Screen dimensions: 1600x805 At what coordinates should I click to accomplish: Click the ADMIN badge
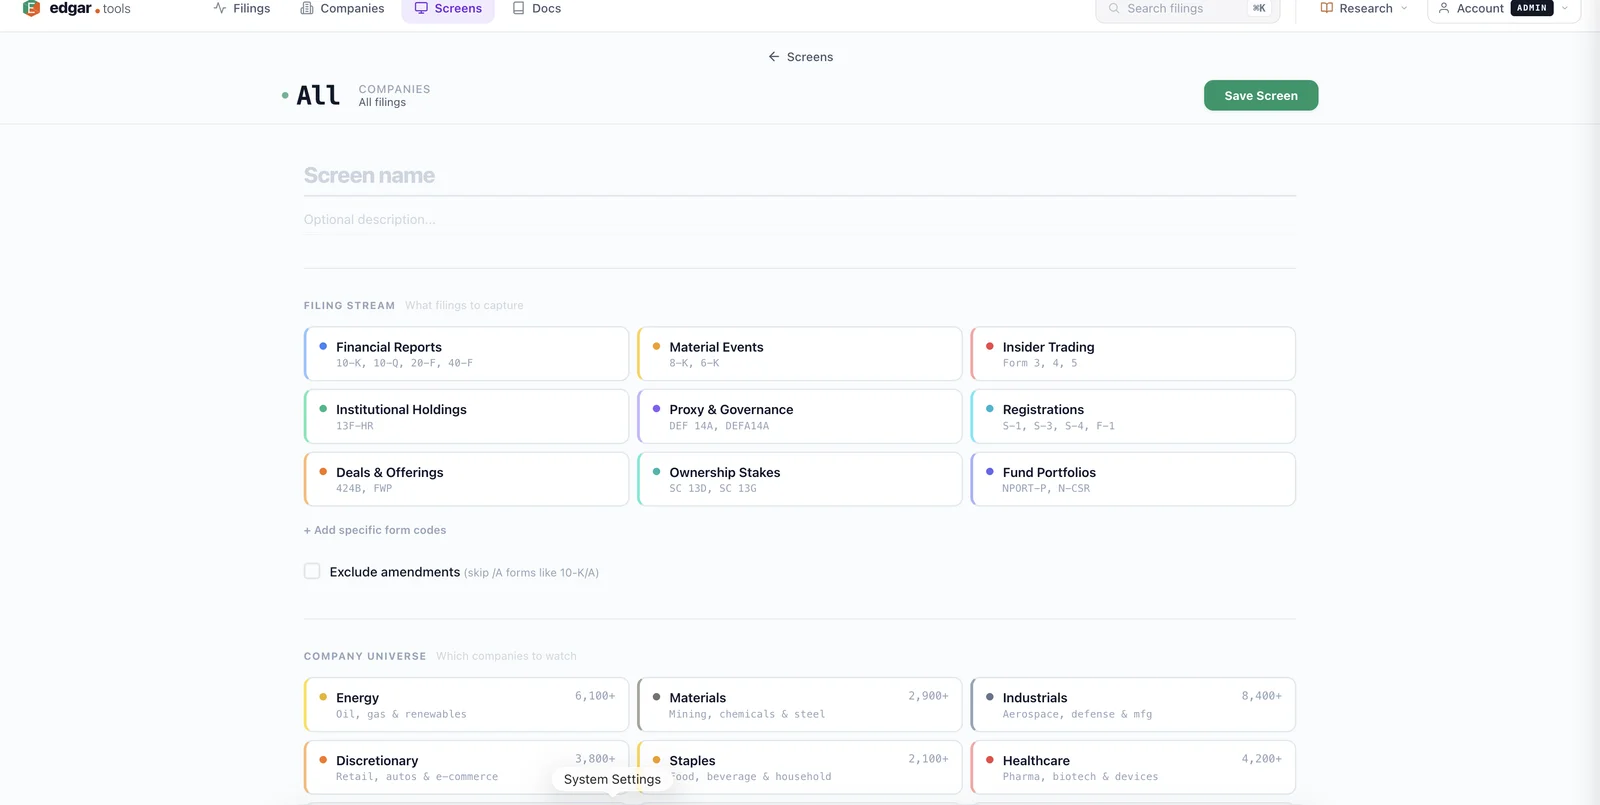tap(1531, 8)
